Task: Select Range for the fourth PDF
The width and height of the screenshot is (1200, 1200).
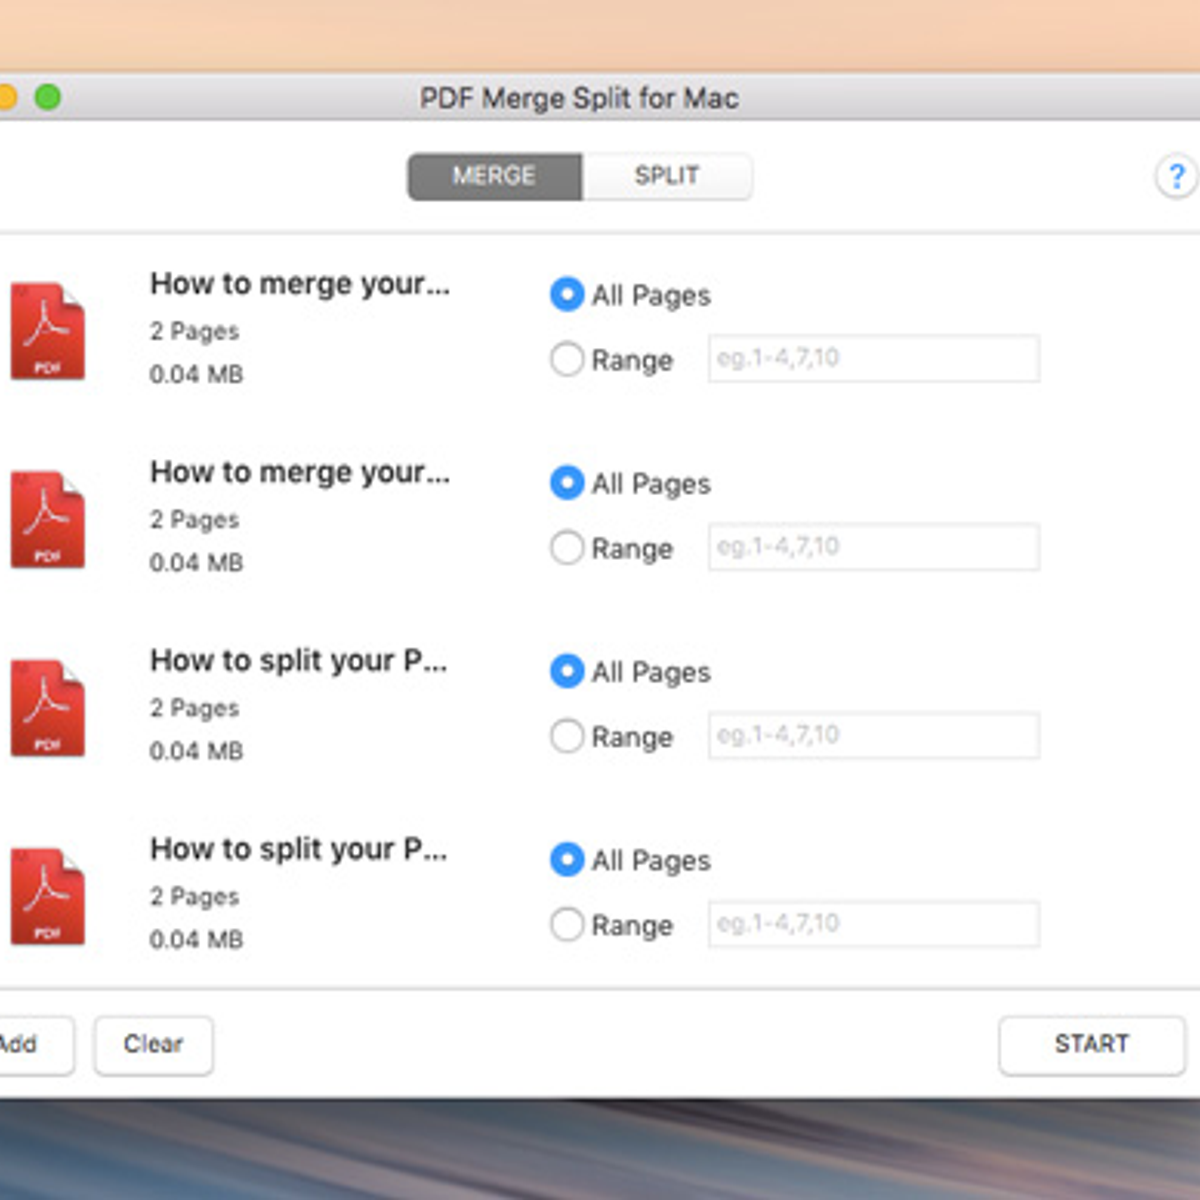Action: coord(567,924)
